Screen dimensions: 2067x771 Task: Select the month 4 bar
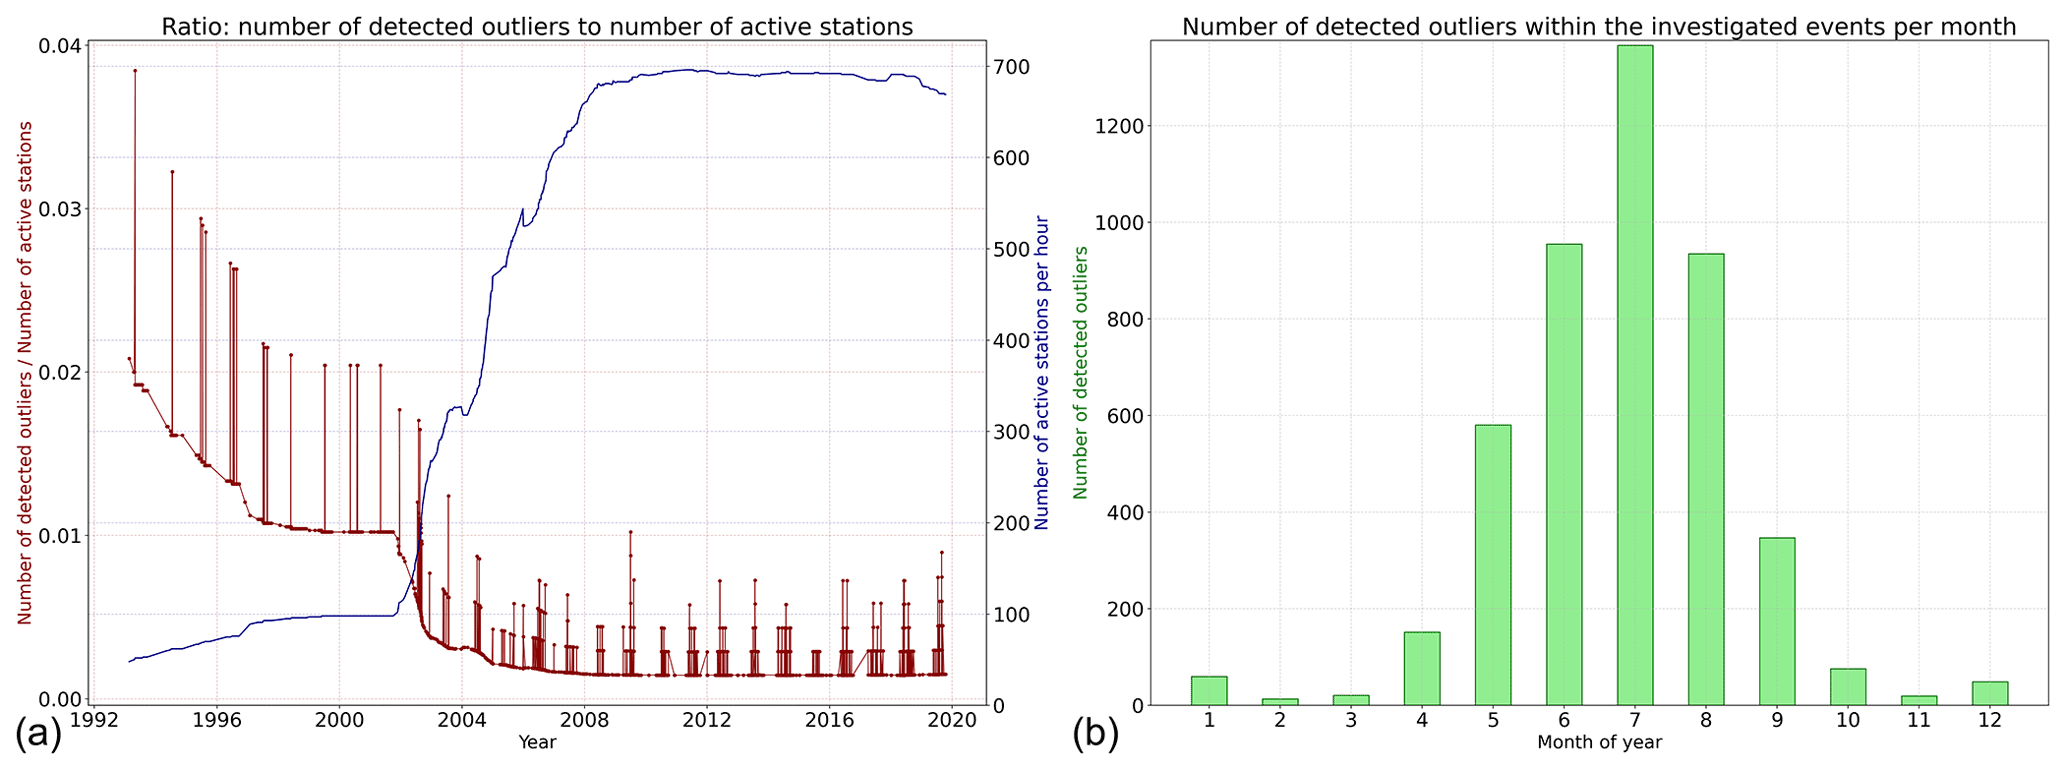coord(1421,668)
